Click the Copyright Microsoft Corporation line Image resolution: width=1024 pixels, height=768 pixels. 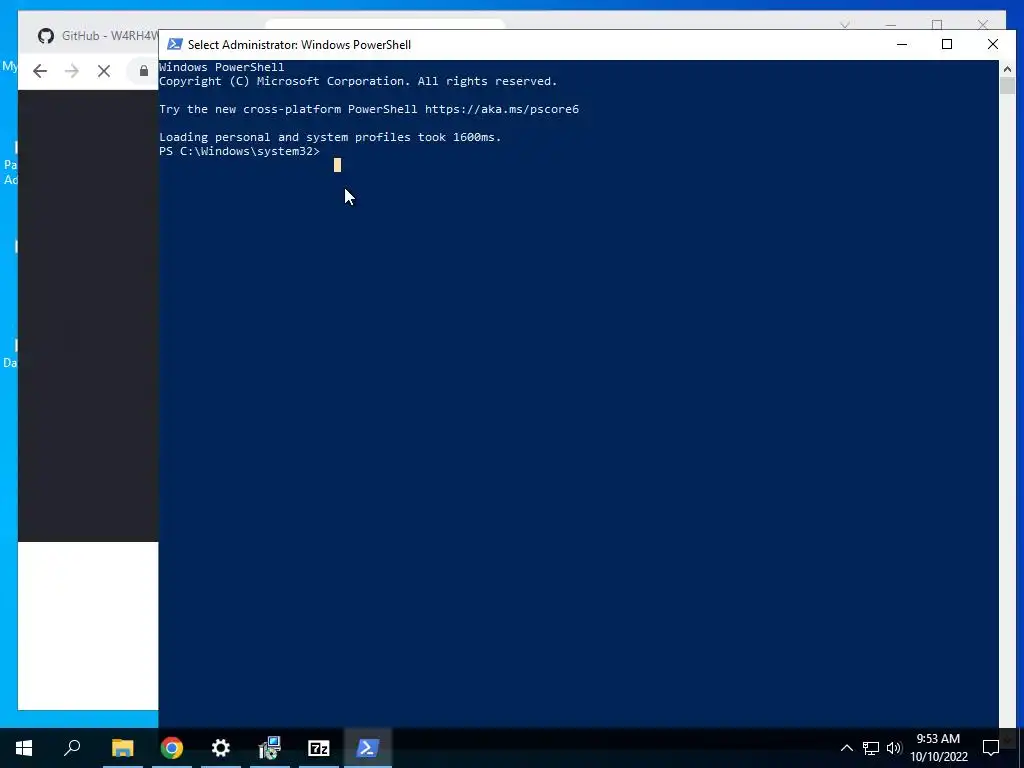(x=358, y=82)
